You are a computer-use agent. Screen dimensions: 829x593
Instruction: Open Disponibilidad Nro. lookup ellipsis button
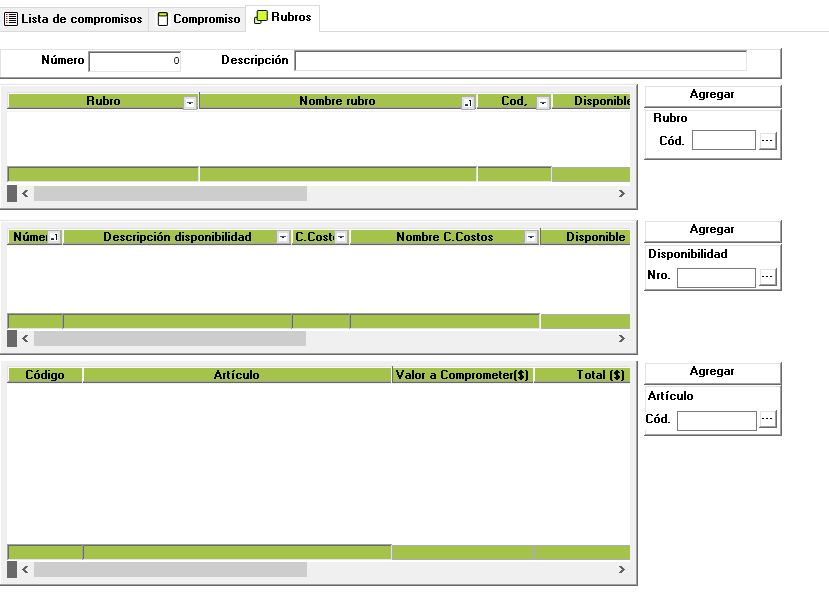[767, 277]
